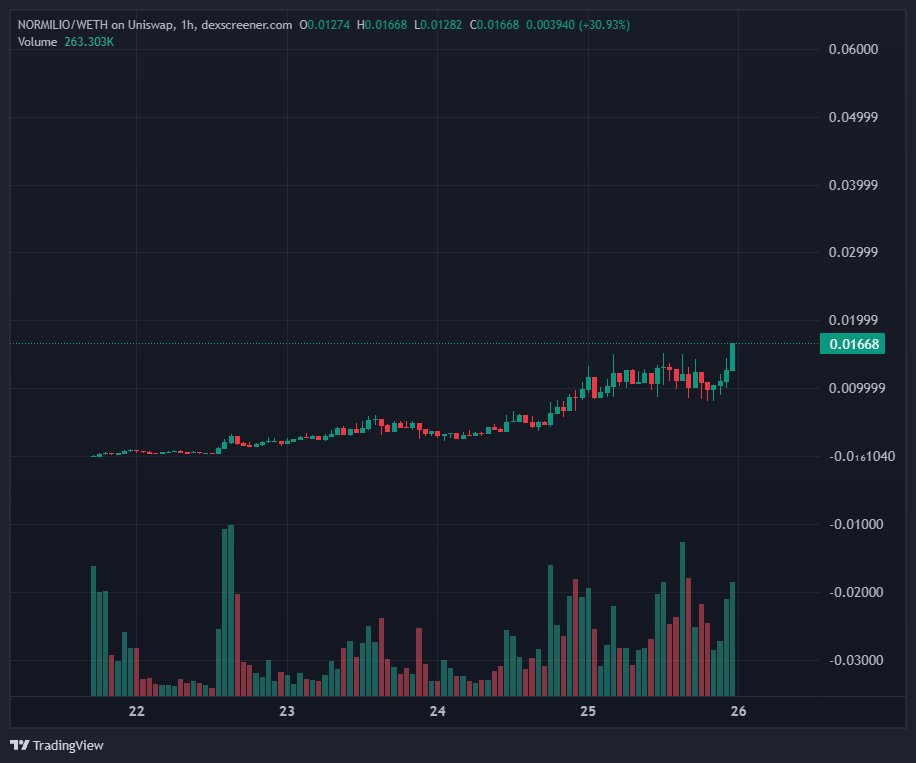
Task: Click the high value H0.01668
Action: (382, 25)
